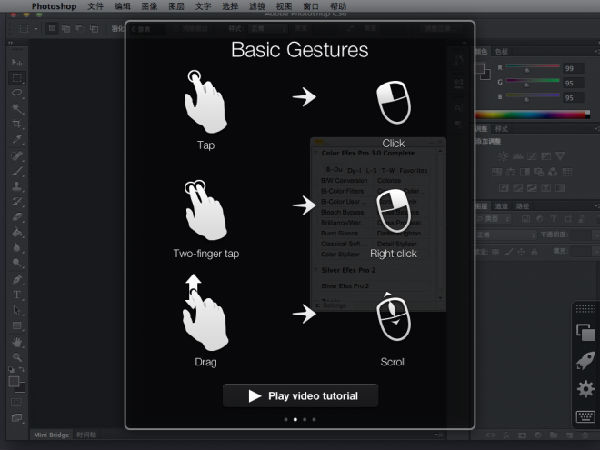Swap foreground and background colors

(x=24, y=371)
